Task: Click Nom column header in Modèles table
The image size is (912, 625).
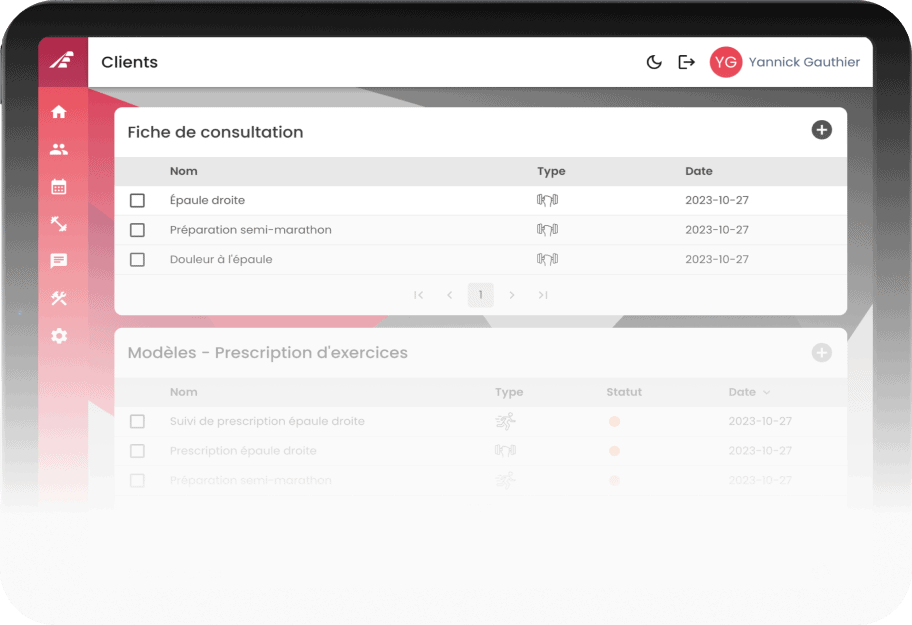Action: pos(184,392)
